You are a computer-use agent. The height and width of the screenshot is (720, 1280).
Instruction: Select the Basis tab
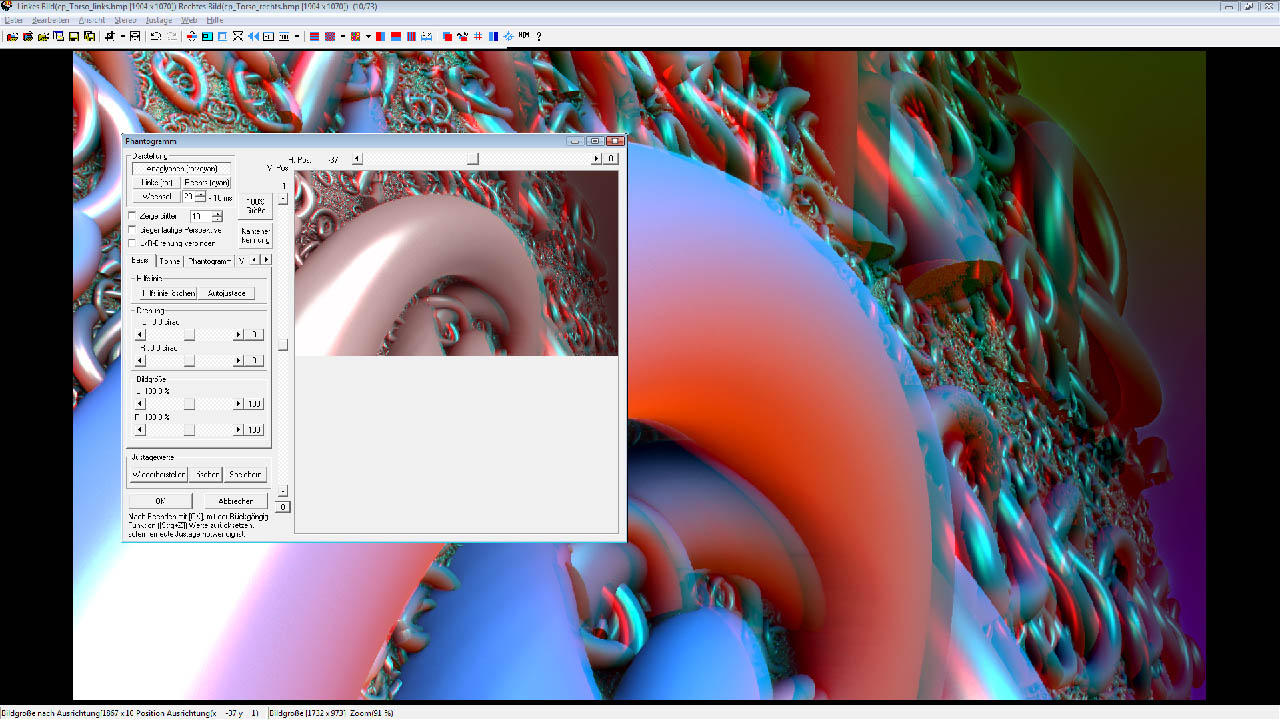tap(140, 260)
